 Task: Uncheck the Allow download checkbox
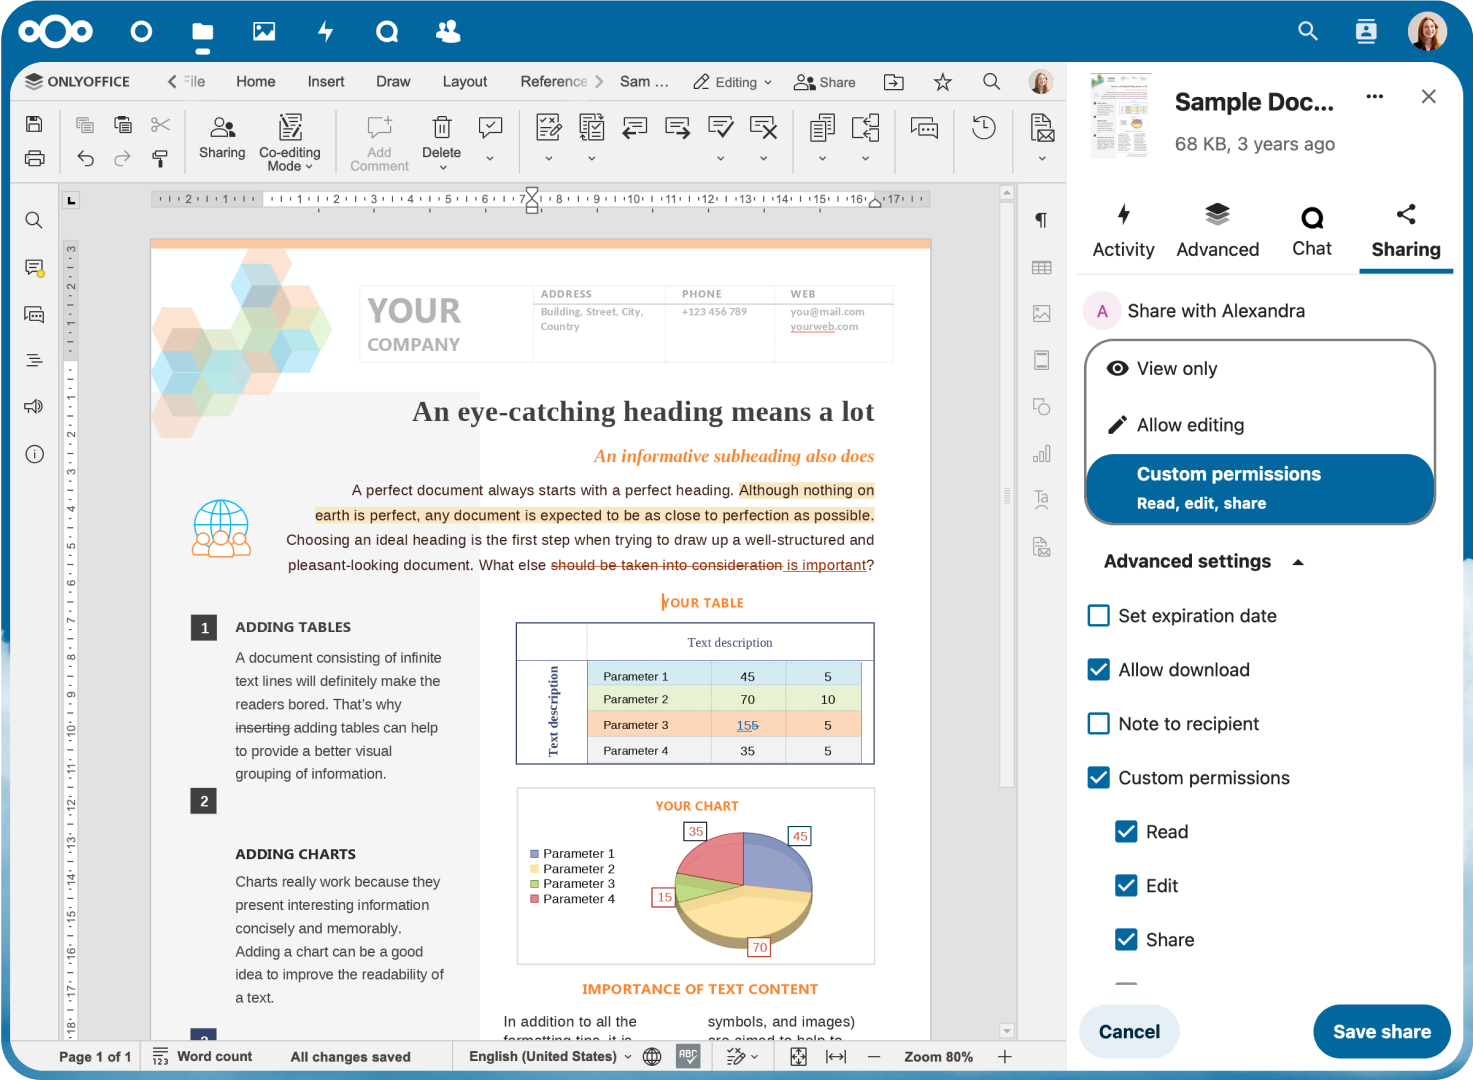point(1098,670)
